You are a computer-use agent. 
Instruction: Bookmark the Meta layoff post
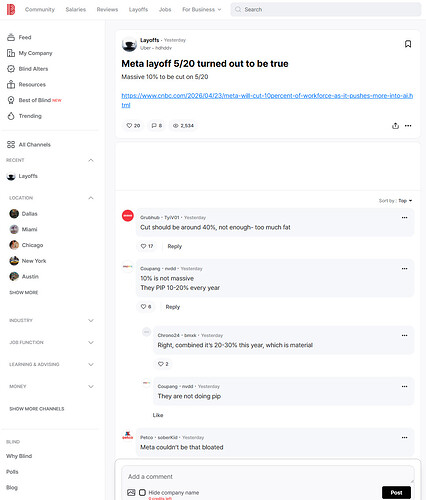pyautogui.click(x=408, y=44)
